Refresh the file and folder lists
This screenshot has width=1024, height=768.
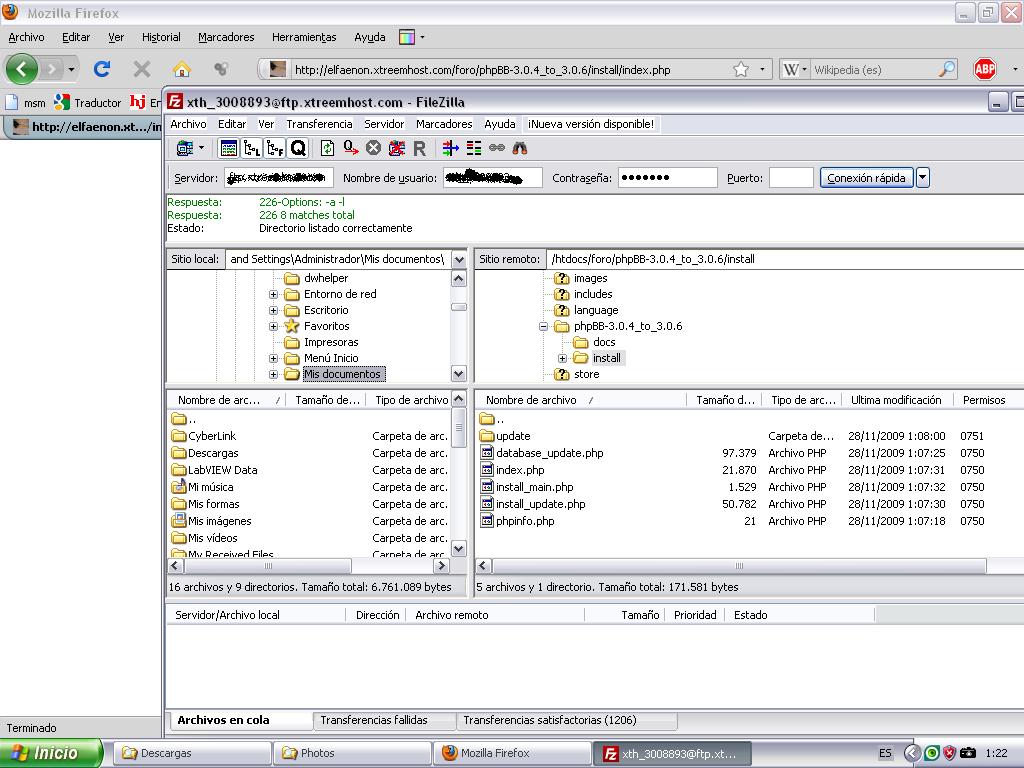click(x=327, y=148)
